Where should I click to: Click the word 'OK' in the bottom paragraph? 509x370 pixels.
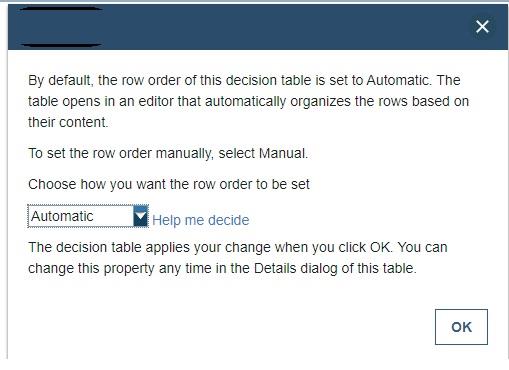tap(380, 247)
